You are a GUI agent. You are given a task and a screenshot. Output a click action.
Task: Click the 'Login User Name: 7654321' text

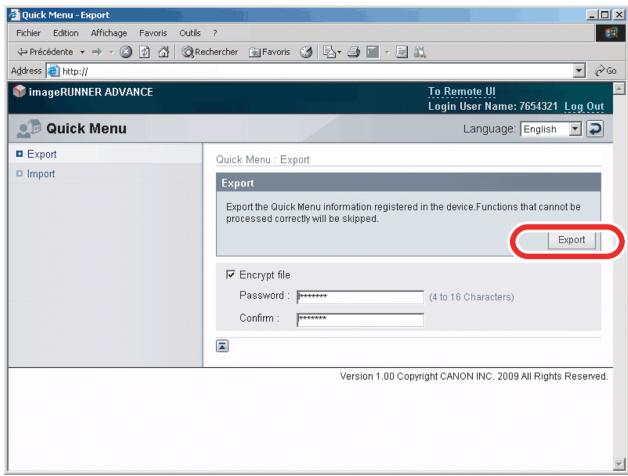pyautogui.click(x=493, y=107)
